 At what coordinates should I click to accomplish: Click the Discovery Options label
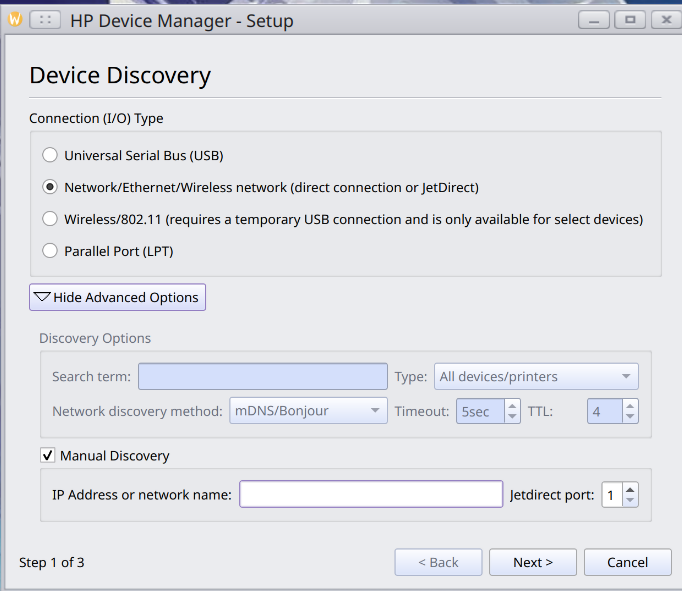pos(95,338)
